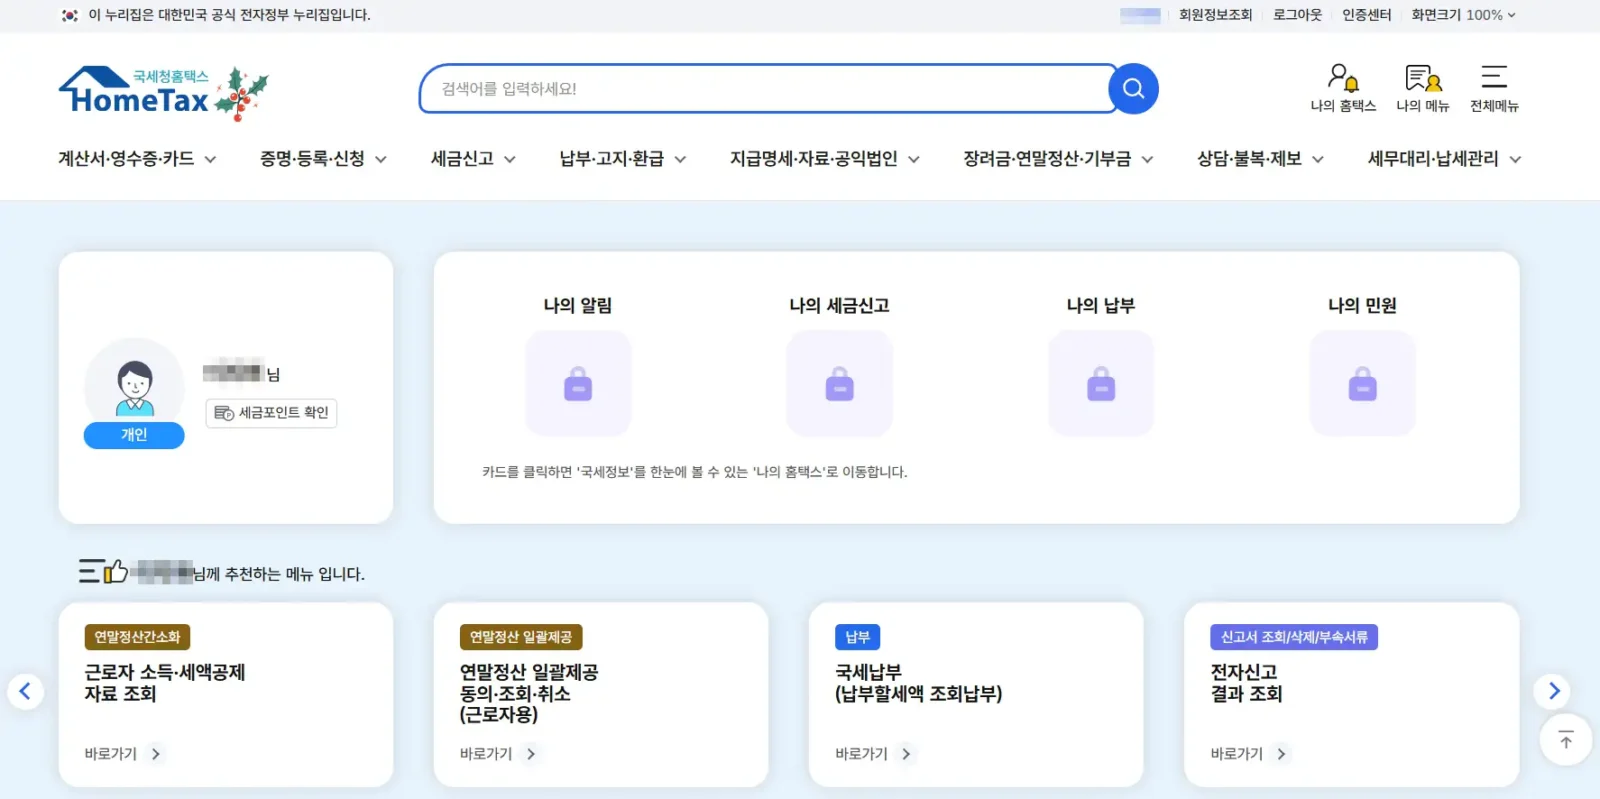
Task: Expand 계산서·영수증·카드 menu chevron
Action: [210, 159]
